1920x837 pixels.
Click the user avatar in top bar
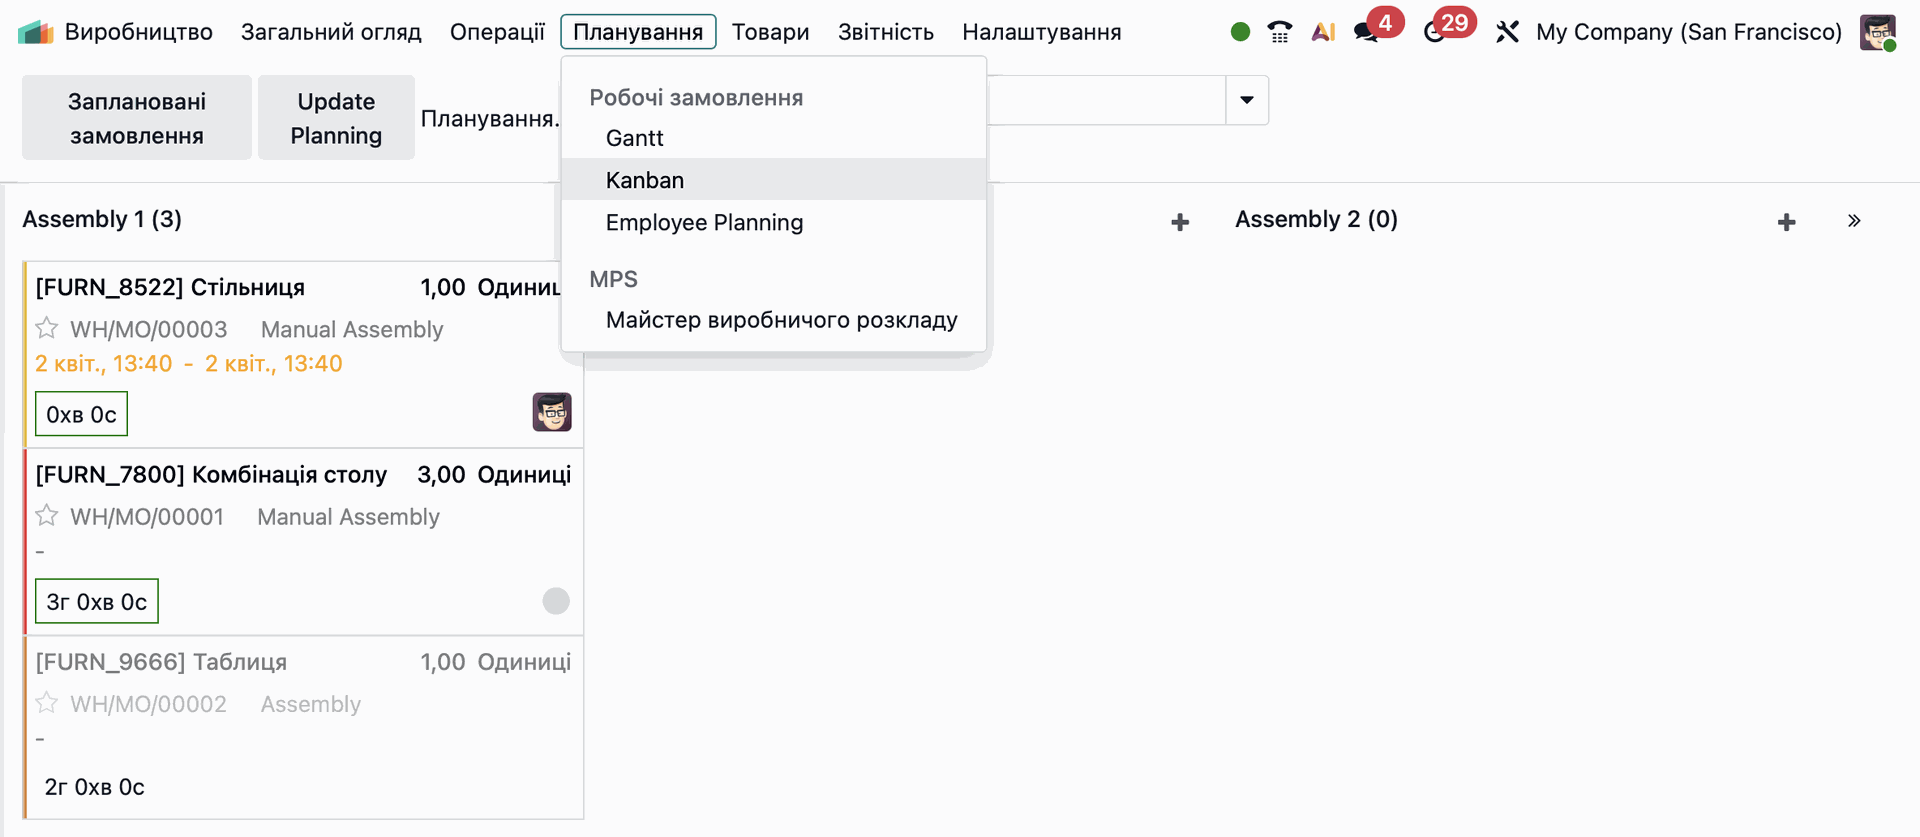click(x=1877, y=32)
